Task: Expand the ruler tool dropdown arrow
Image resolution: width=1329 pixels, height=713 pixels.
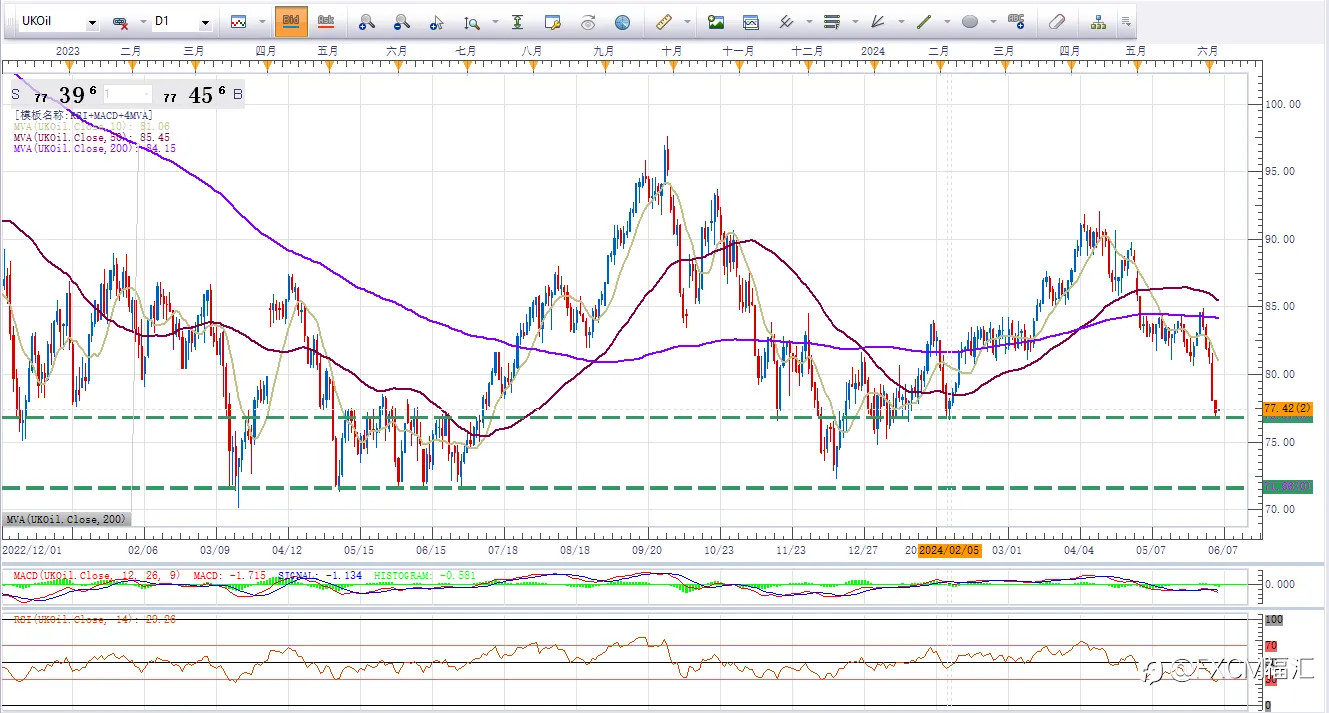Action: pyautogui.click(x=687, y=21)
